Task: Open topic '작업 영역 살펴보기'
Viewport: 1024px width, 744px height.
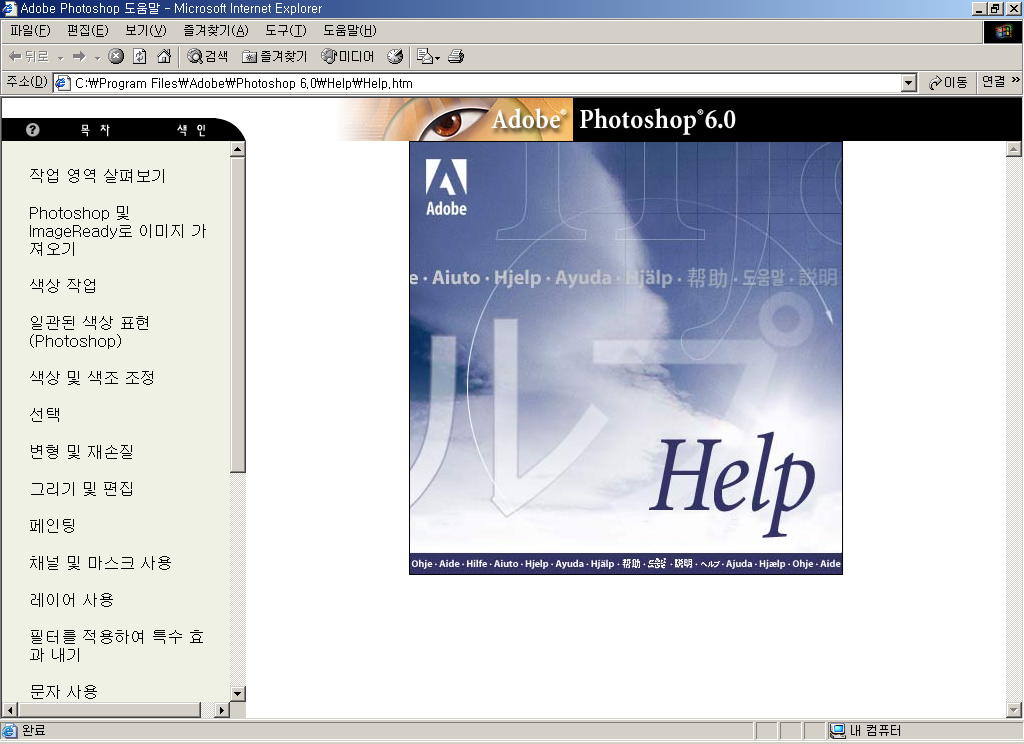Action: tap(97, 176)
